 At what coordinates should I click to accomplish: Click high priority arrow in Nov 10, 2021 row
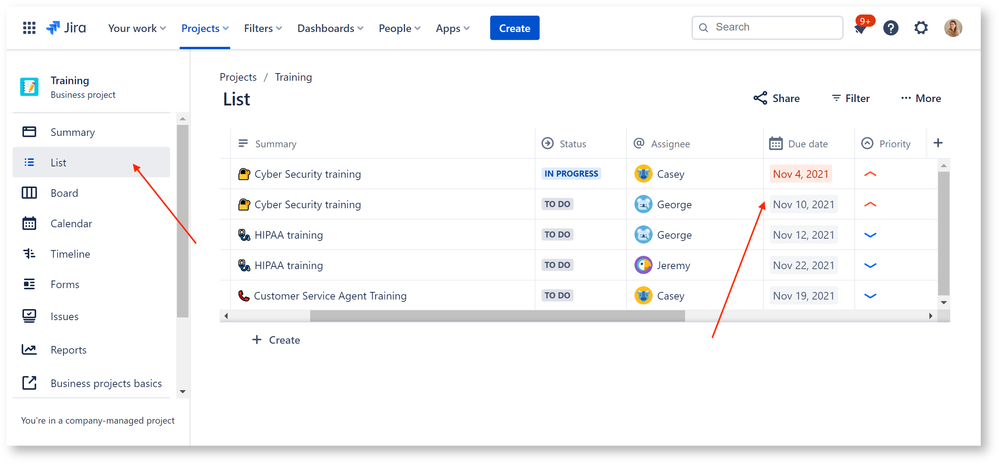(870, 204)
